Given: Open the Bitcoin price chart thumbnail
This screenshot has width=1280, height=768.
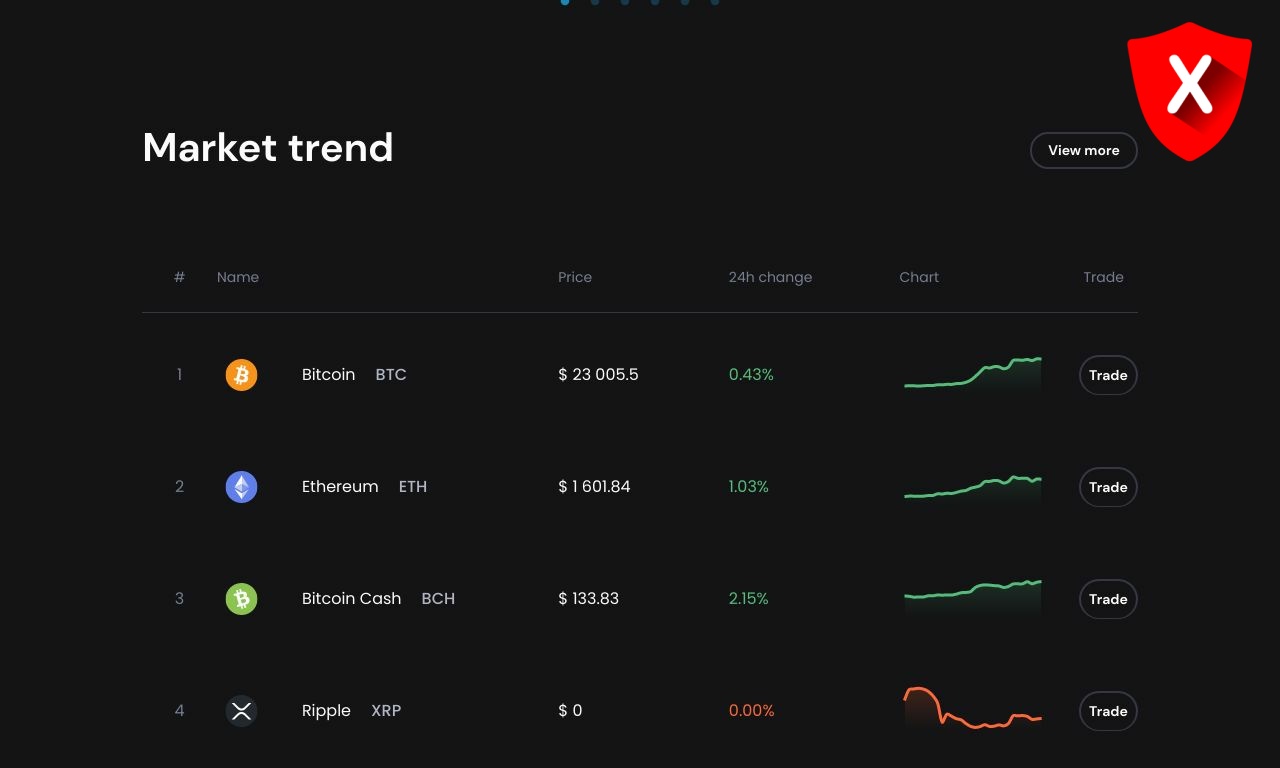Looking at the screenshot, I should coord(972,374).
